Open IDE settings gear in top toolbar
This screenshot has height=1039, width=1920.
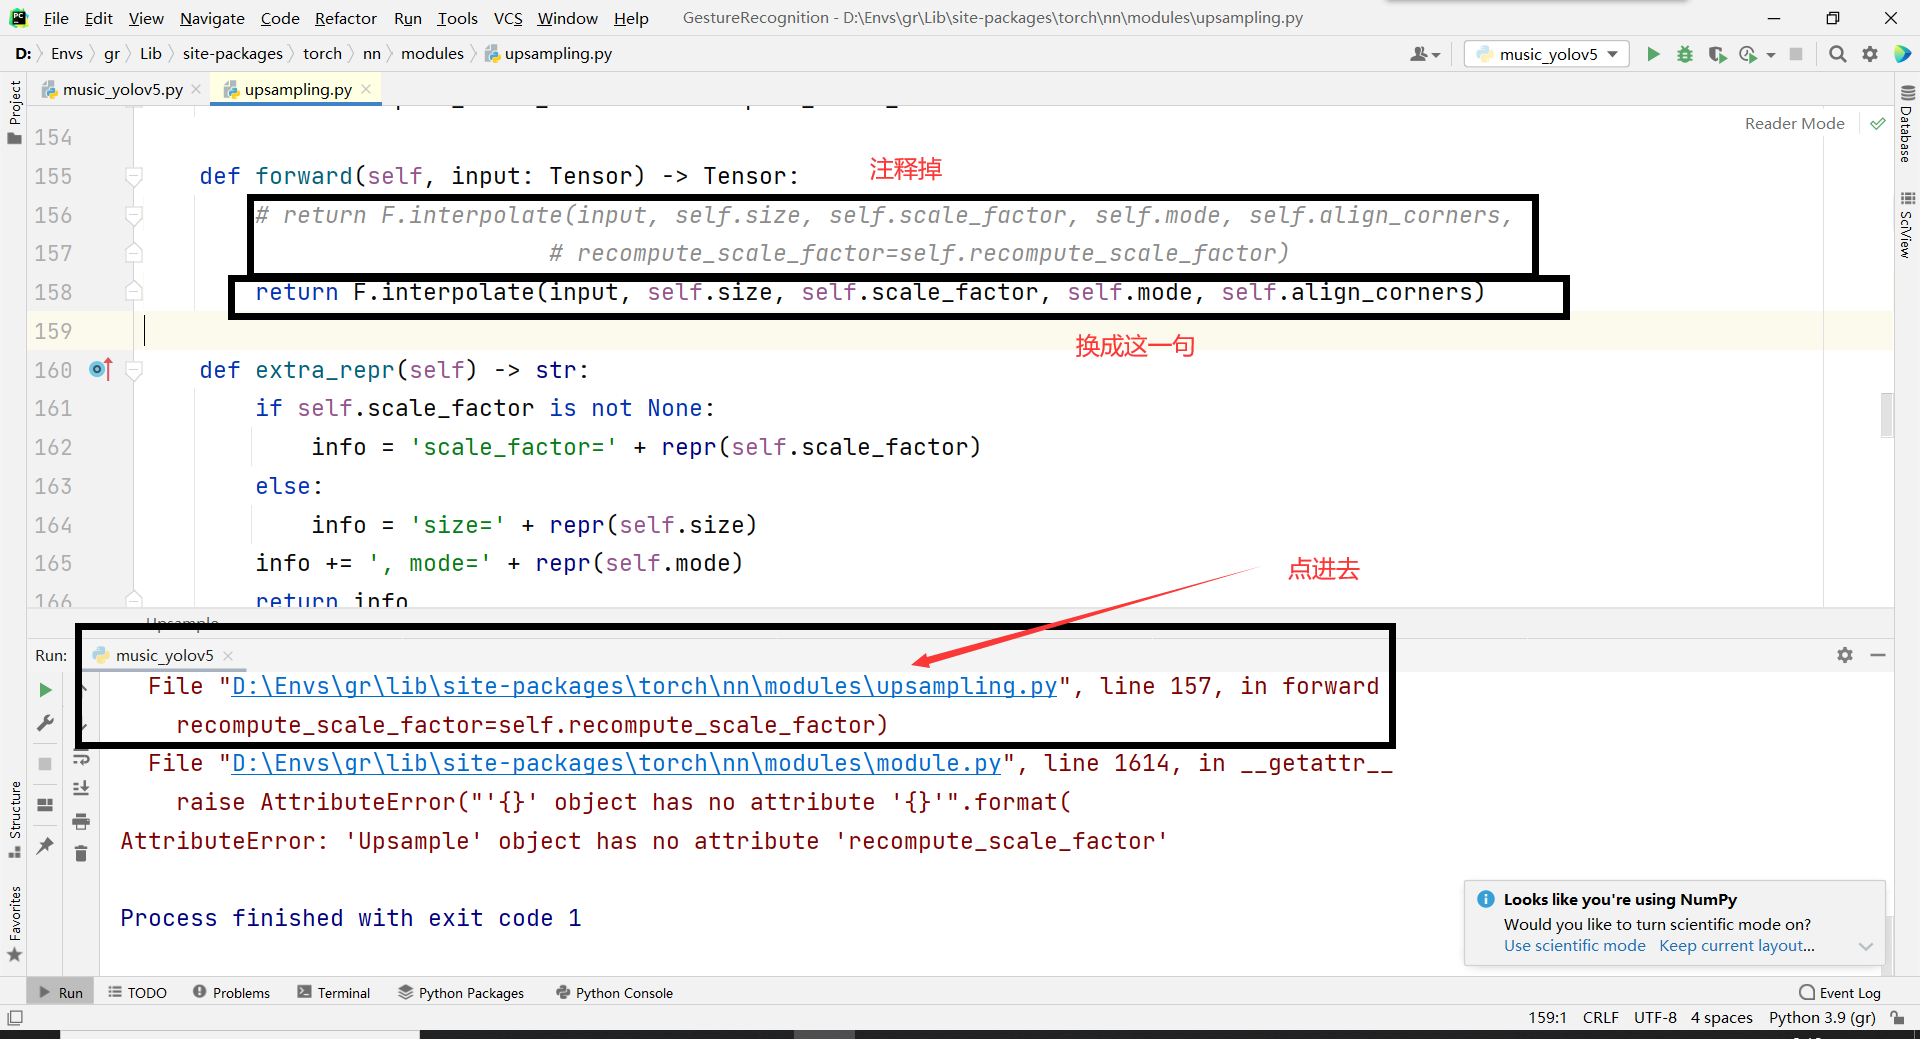(x=1869, y=54)
